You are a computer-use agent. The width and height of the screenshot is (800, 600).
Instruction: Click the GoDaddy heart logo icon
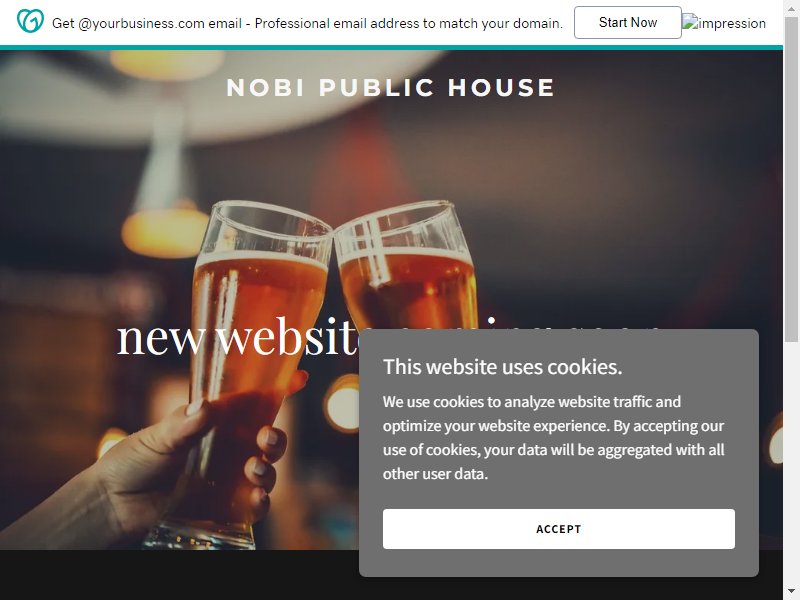30,21
